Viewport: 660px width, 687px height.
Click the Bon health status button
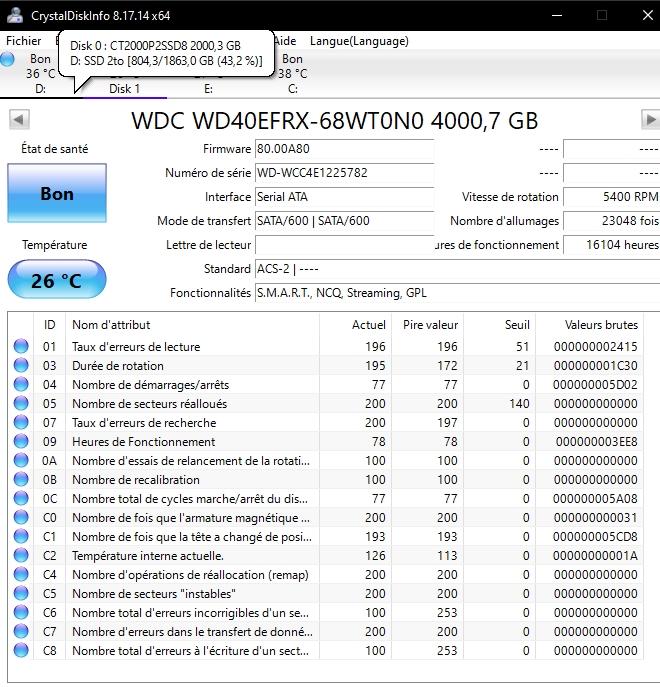[57, 194]
